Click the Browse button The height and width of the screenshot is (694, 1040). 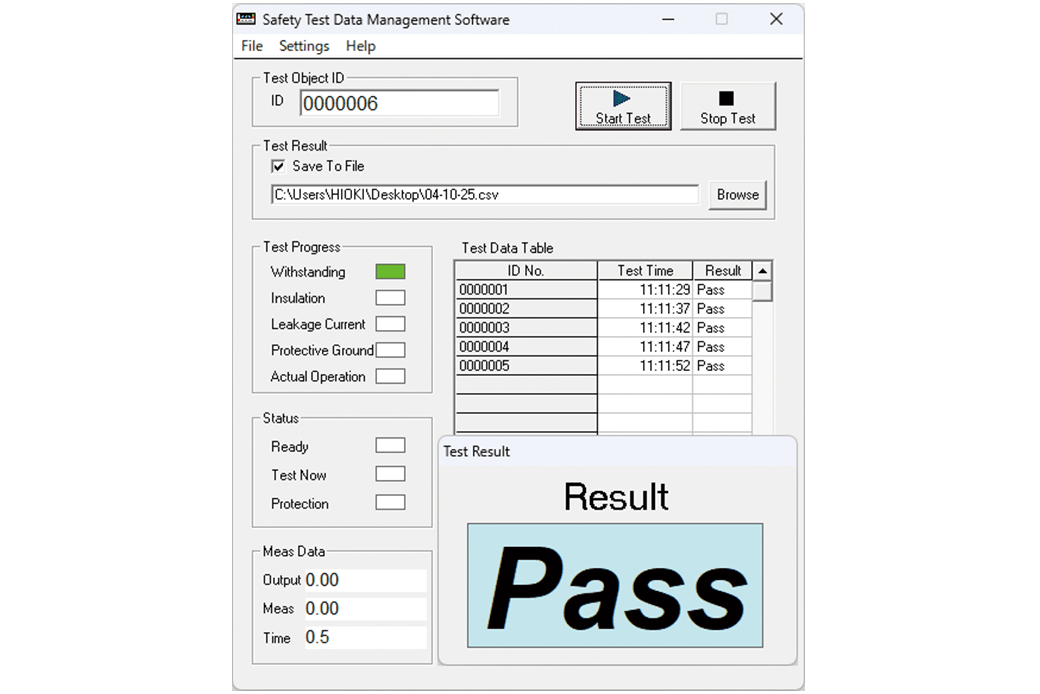tap(738, 194)
